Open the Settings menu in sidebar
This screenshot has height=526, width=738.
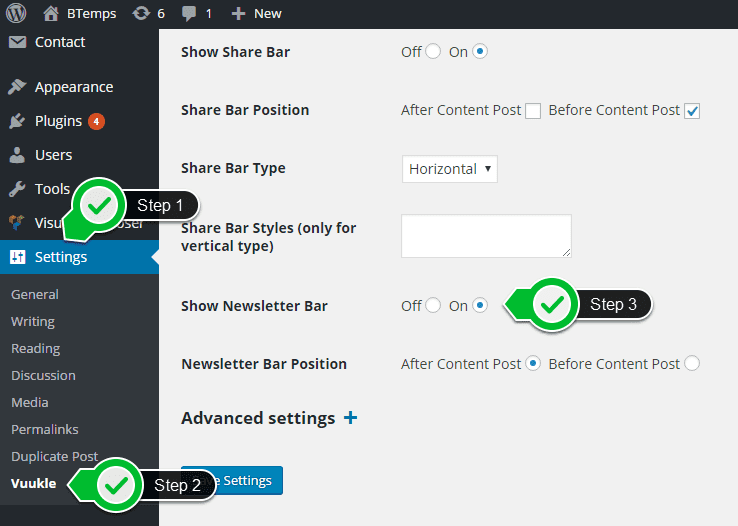(x=60, y=257)
